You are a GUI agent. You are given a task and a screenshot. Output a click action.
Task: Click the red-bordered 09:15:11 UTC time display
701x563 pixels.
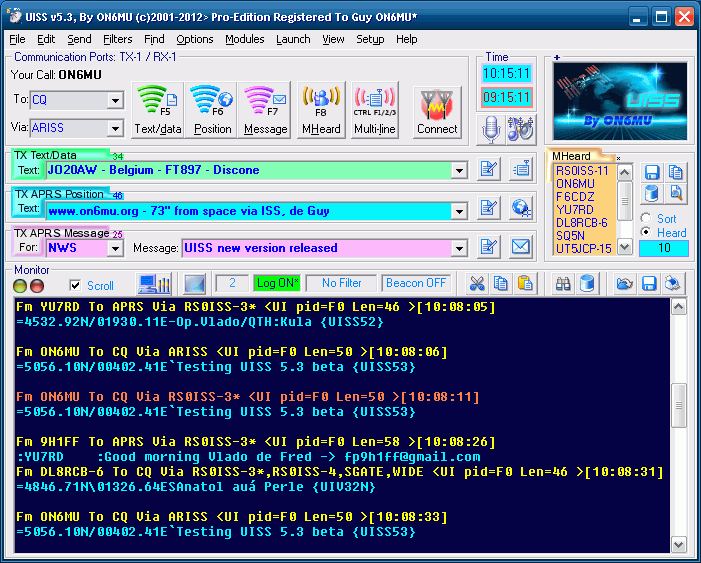point(506,97)
